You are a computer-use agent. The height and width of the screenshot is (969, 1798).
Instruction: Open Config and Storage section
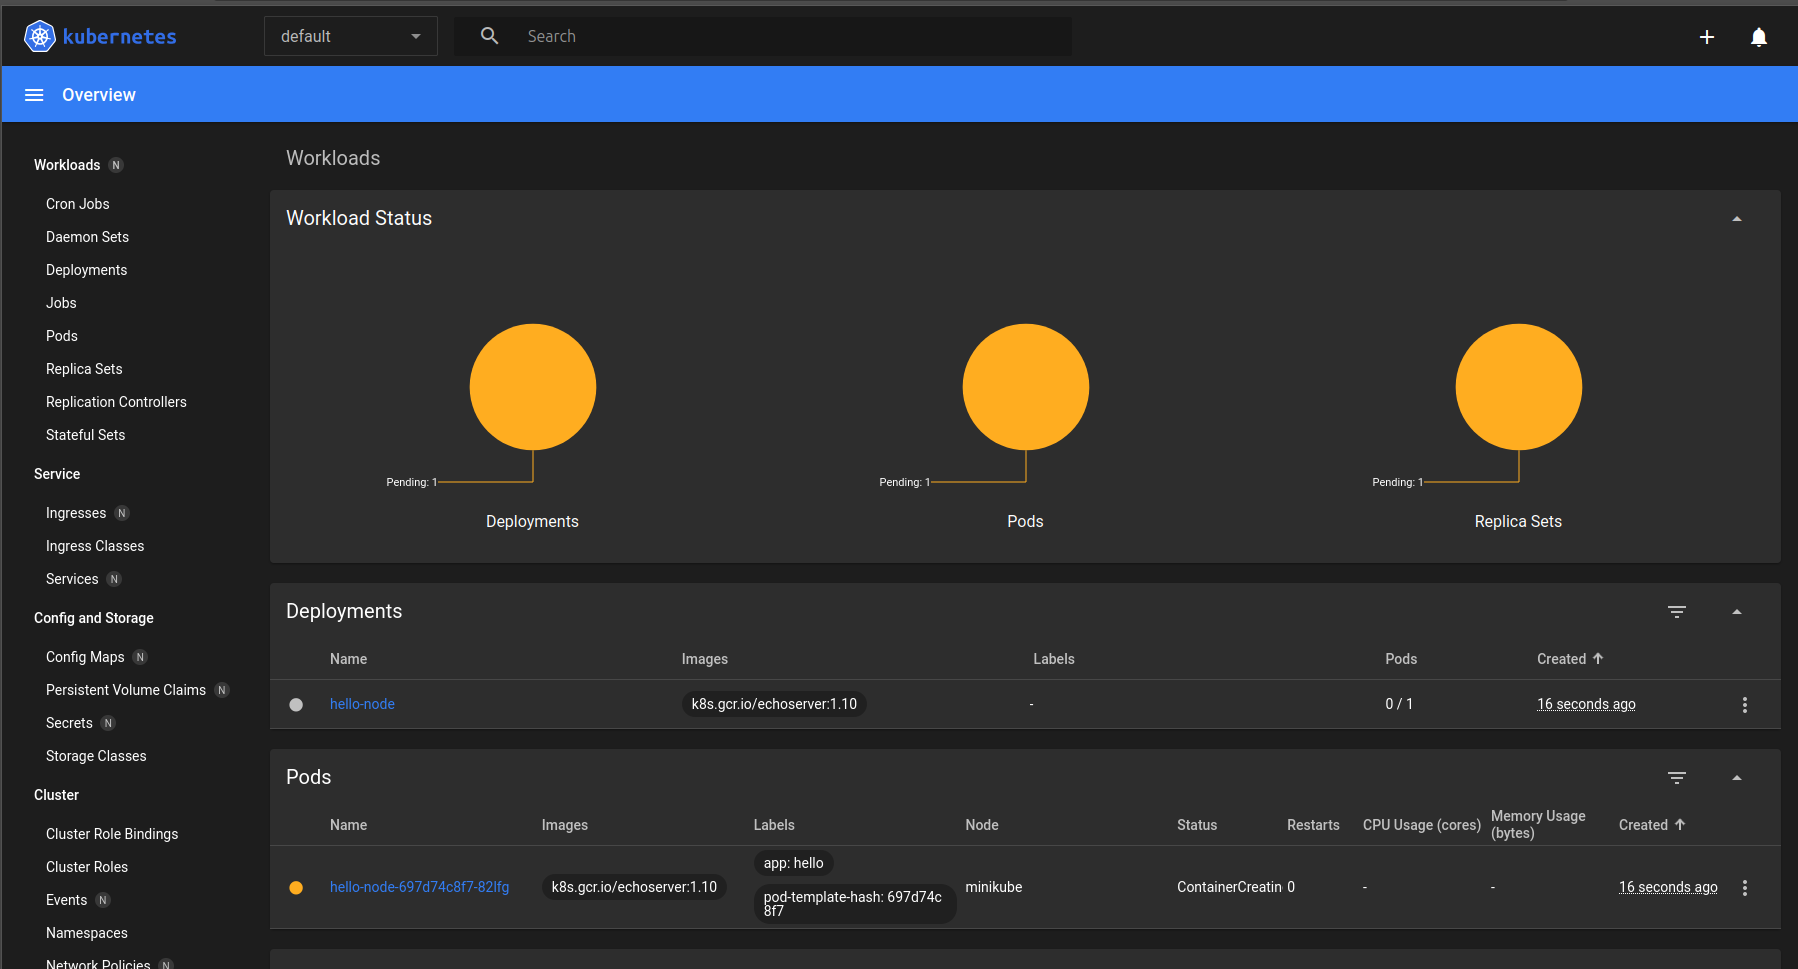click(x=94, y=618)
